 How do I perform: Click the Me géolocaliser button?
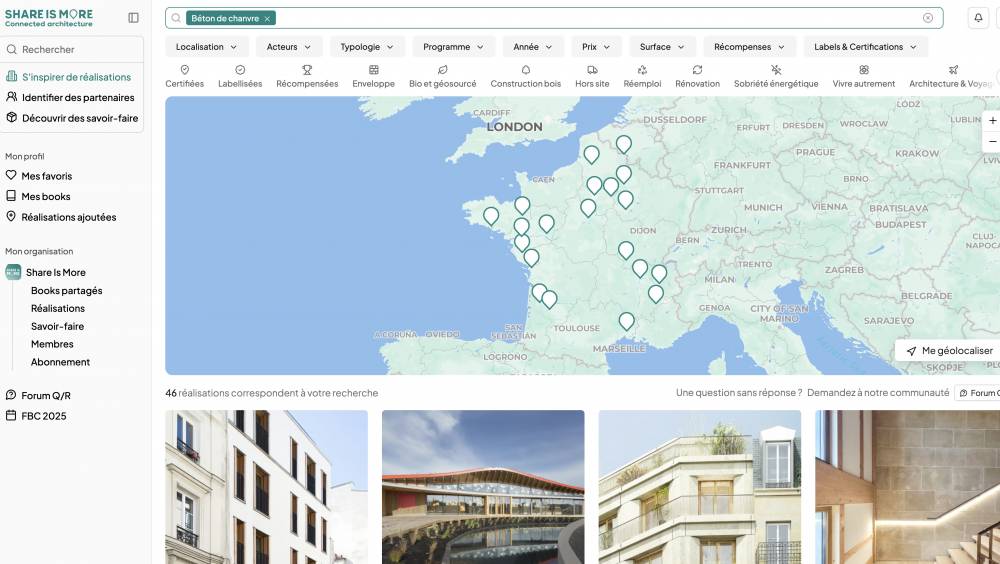tap(949, 350)
